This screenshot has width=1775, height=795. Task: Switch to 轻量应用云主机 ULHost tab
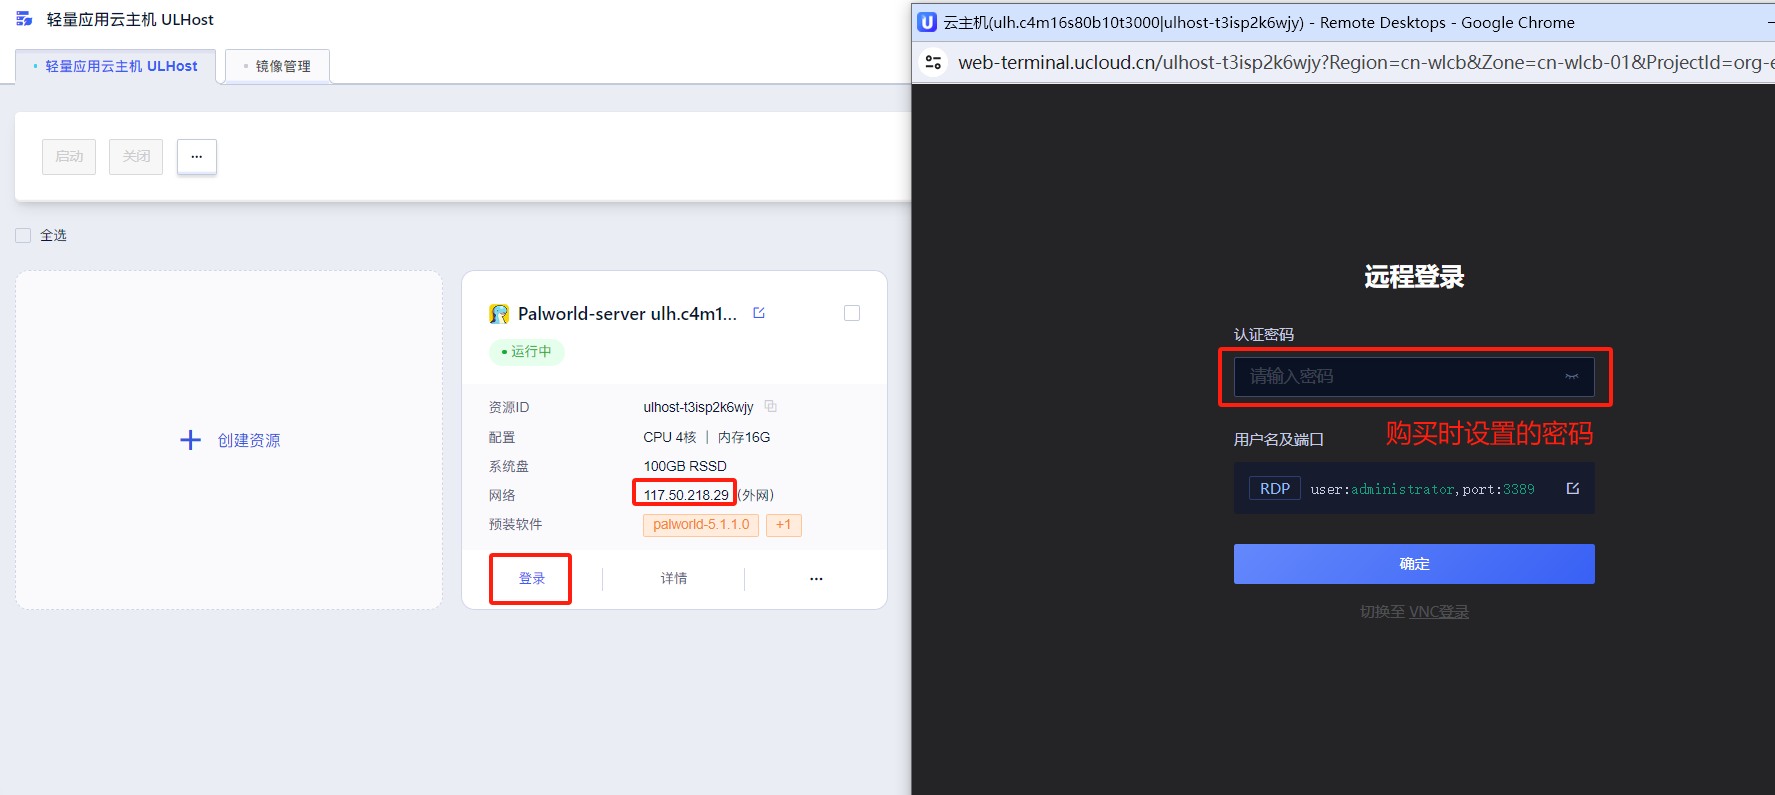(115, 66)
